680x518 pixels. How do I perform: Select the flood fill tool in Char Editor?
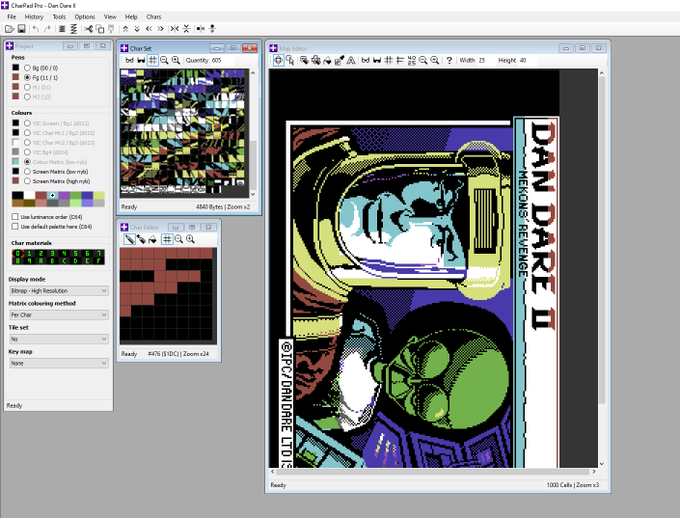coord(152,239)
